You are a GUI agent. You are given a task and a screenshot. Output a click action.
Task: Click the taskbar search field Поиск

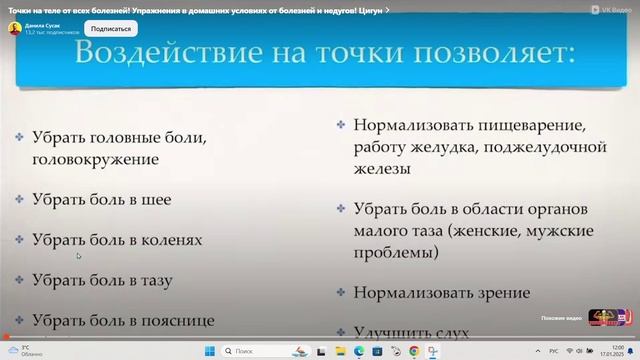(265, 351)
